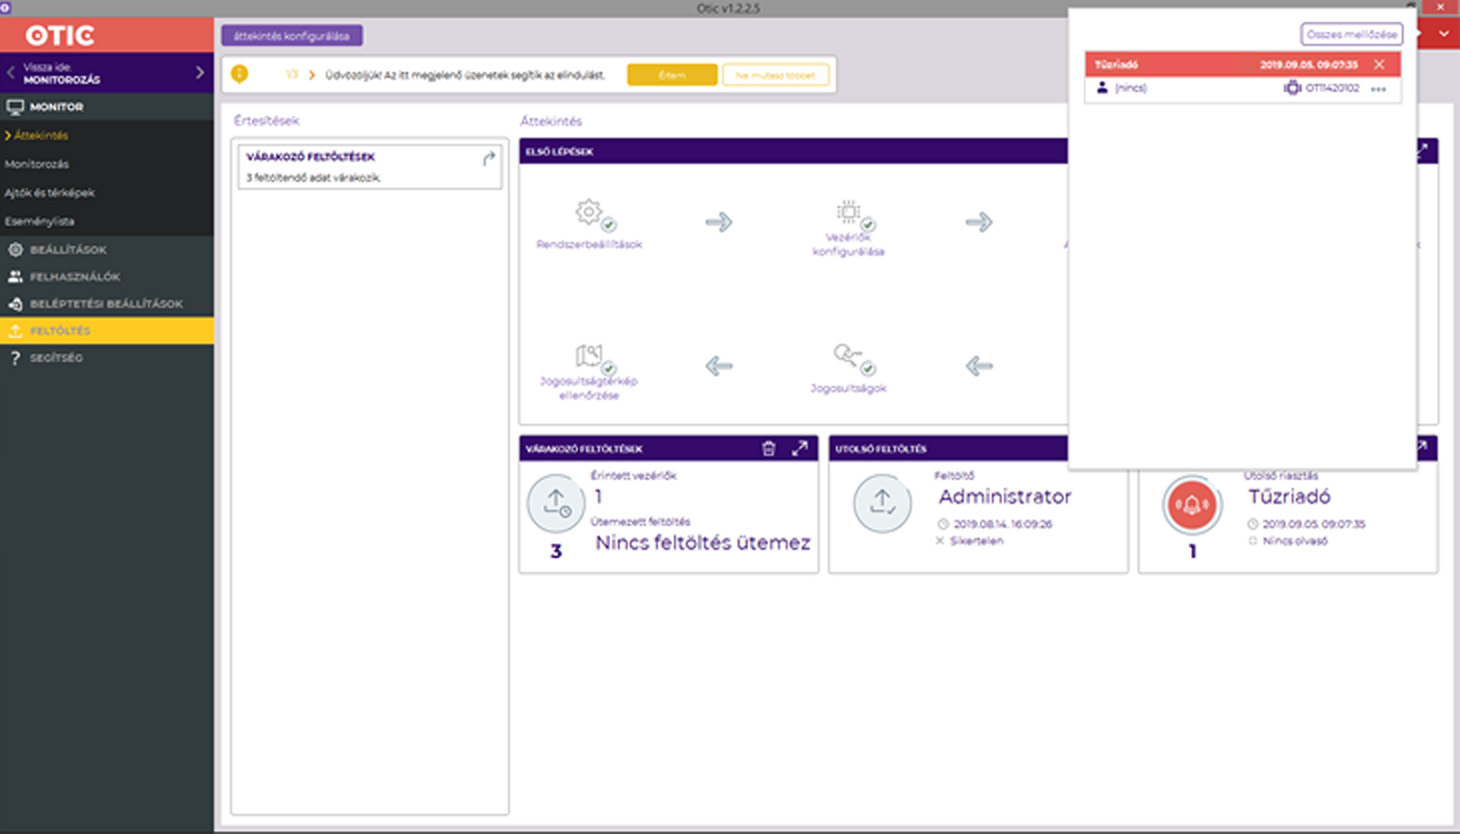Click the right chevron next to MONITOROZÁS
Screen dimensions: 1460x834
point(200,73)
